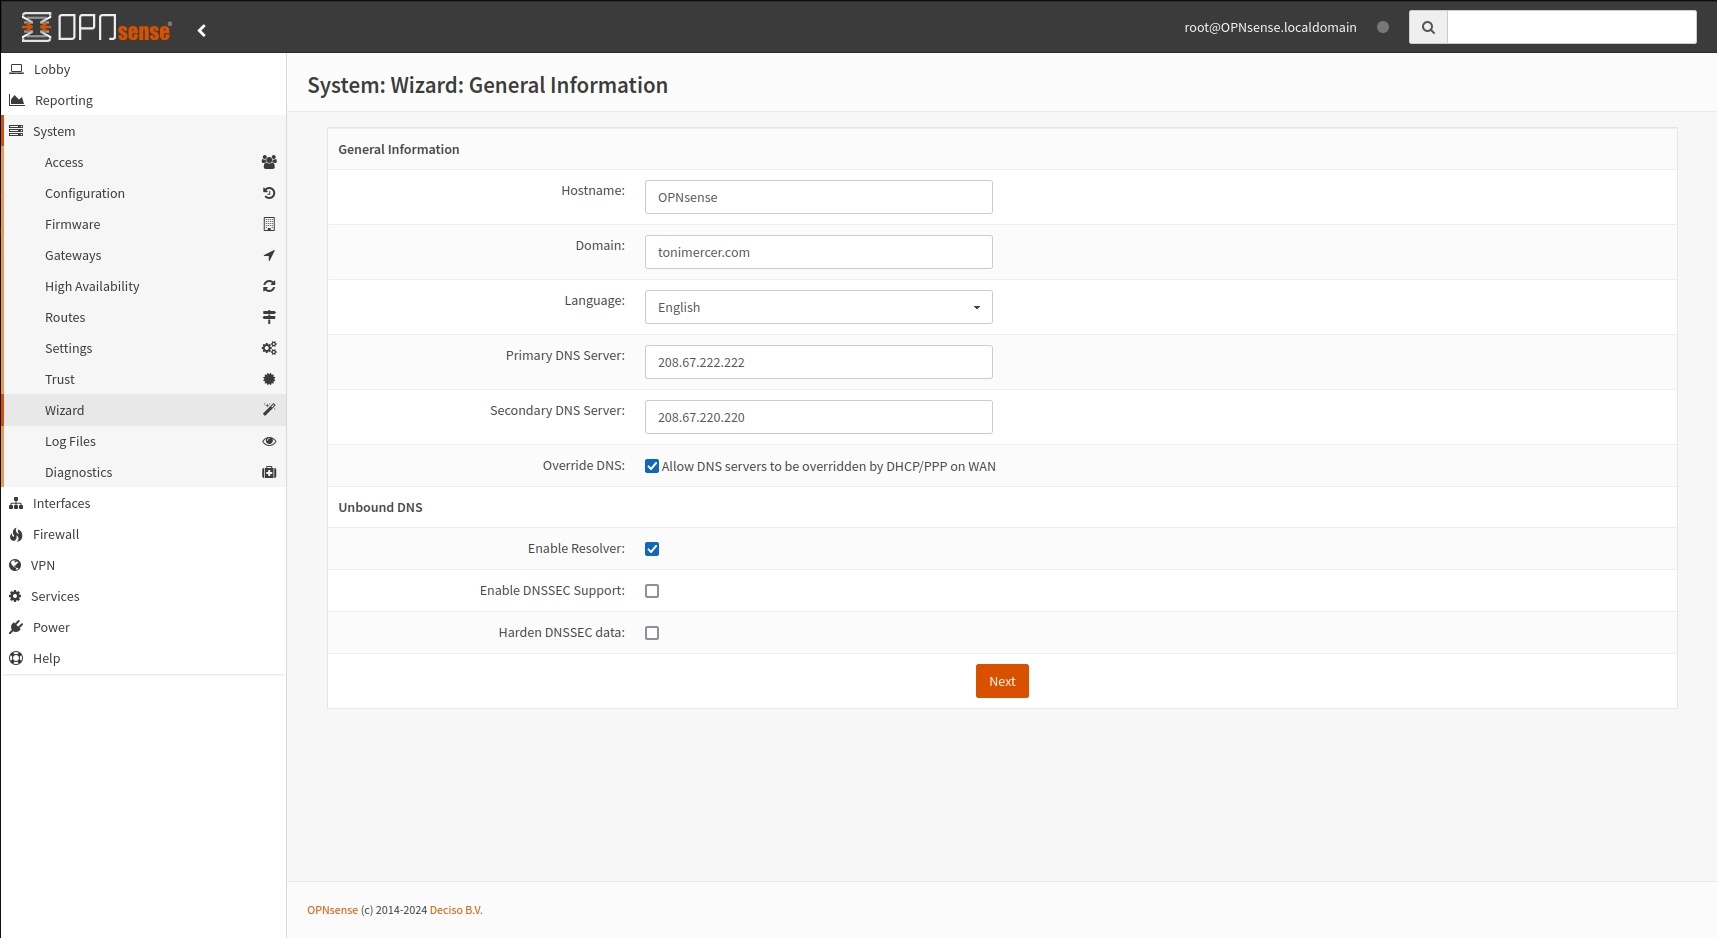Open the High Availability submenu item

pos(145,286)
